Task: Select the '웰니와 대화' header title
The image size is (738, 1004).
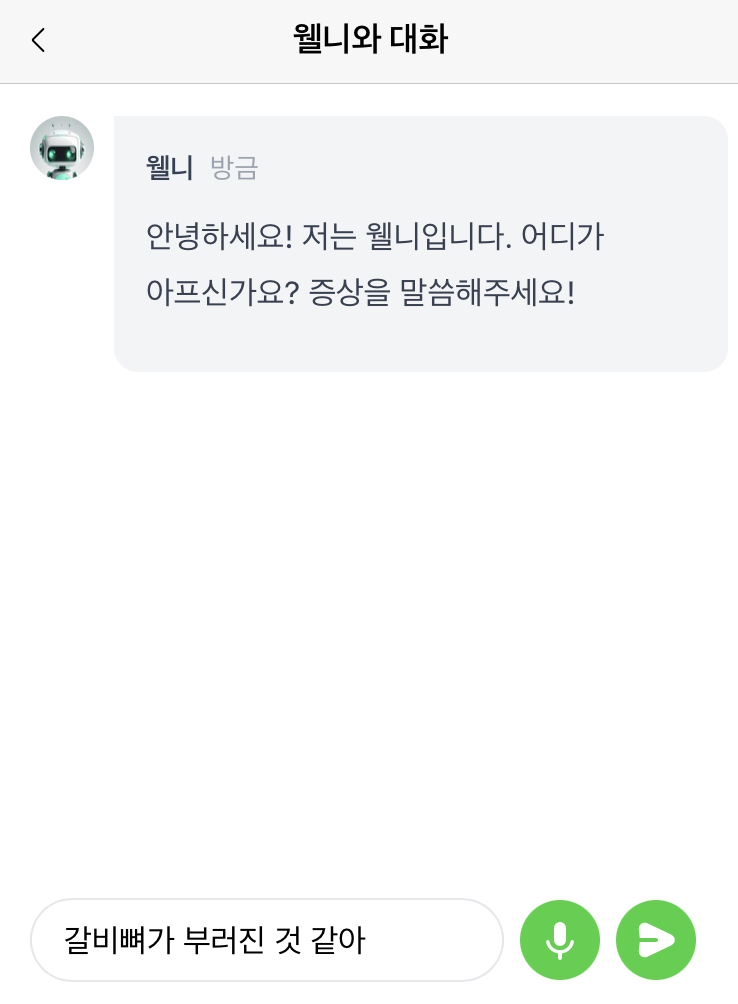Action: coord(369,40)
